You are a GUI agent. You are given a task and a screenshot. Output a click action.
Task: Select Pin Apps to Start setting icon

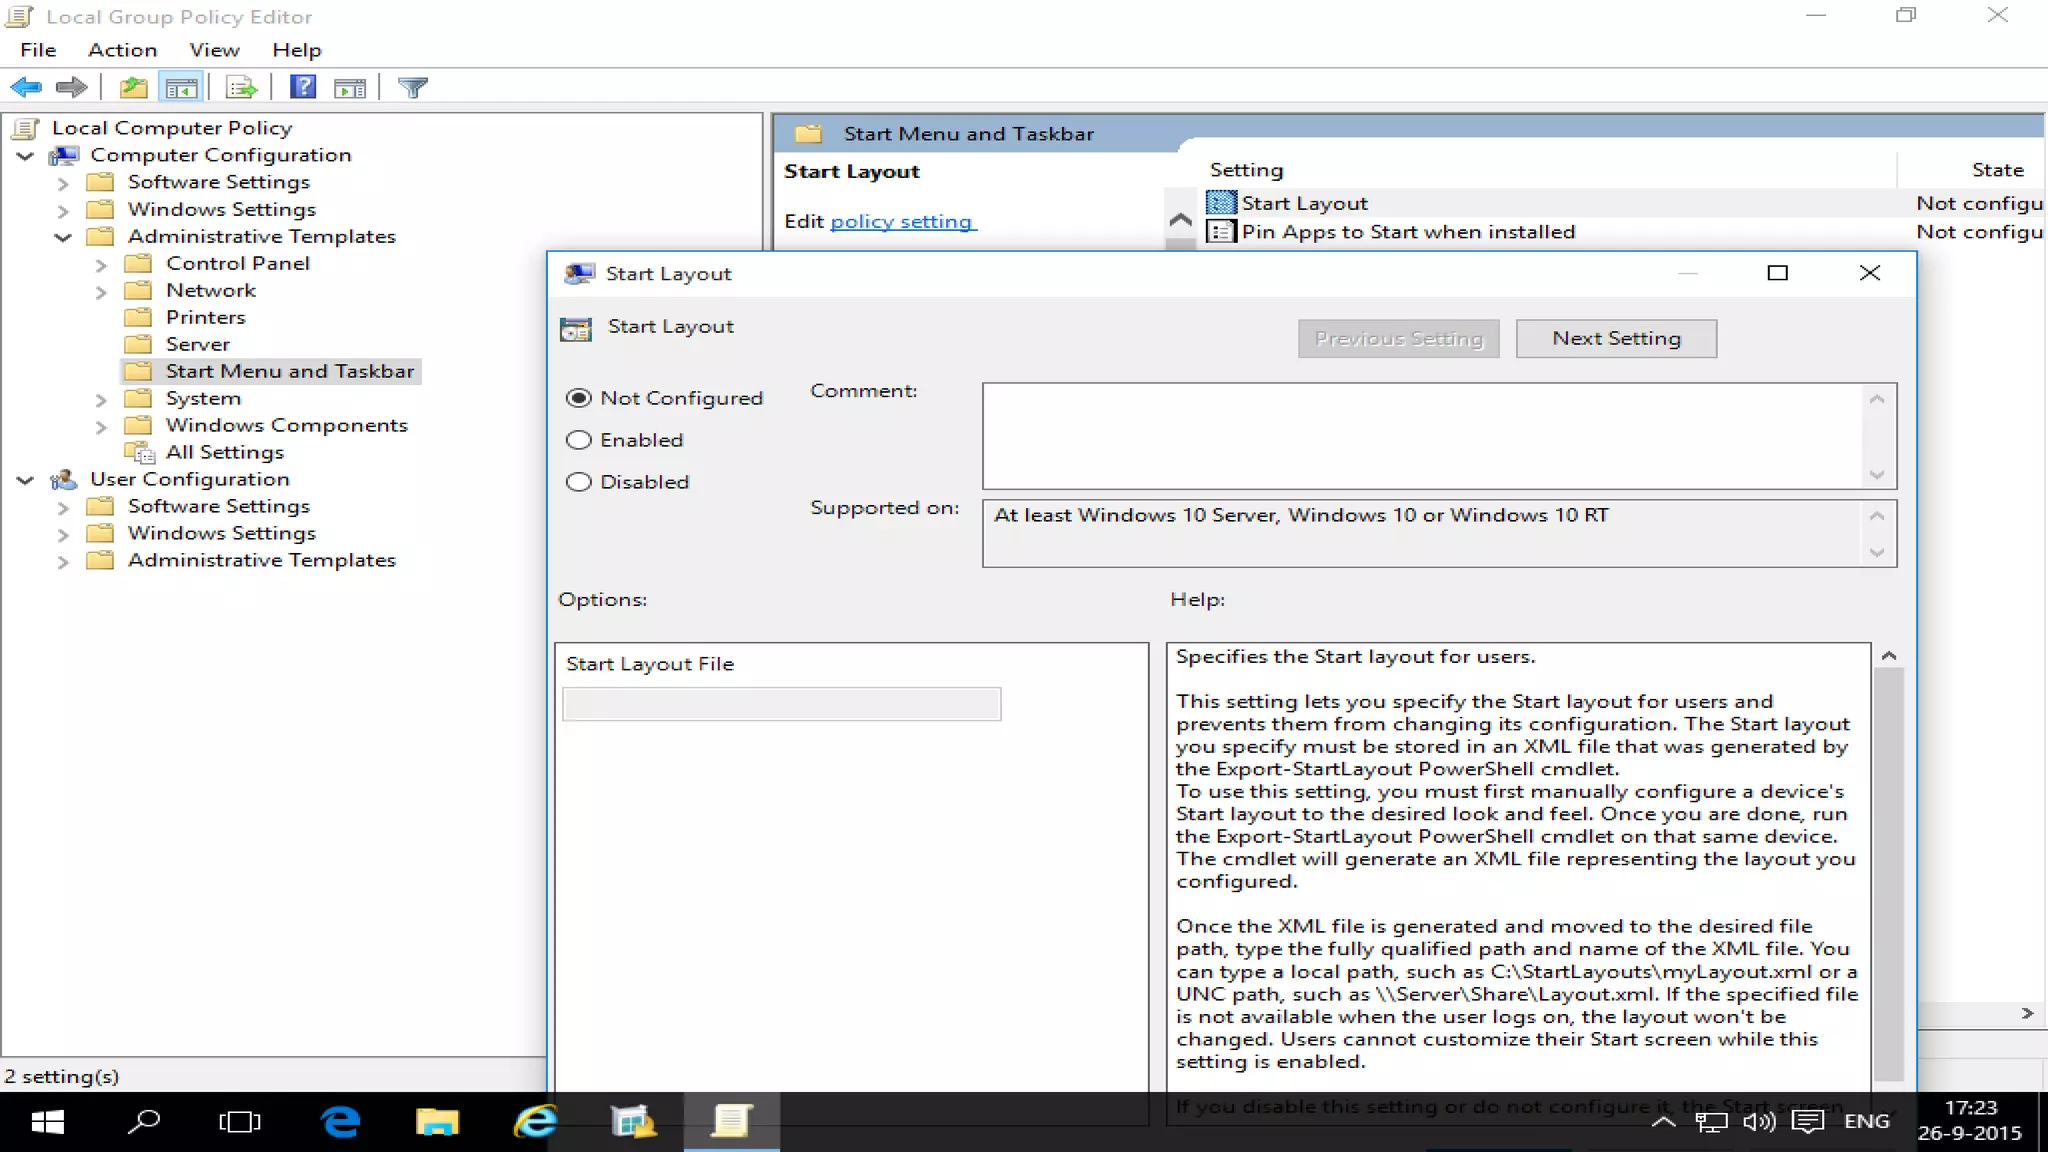pos(1221,232)
